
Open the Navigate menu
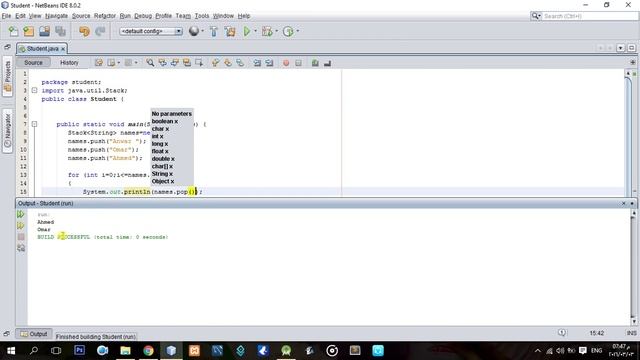56,16
